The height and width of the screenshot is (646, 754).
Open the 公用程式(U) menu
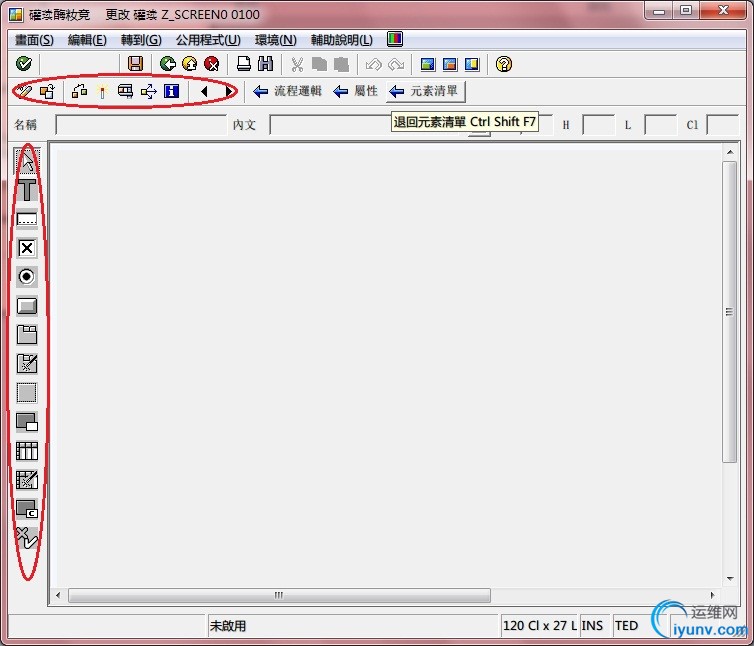point(208,40)
